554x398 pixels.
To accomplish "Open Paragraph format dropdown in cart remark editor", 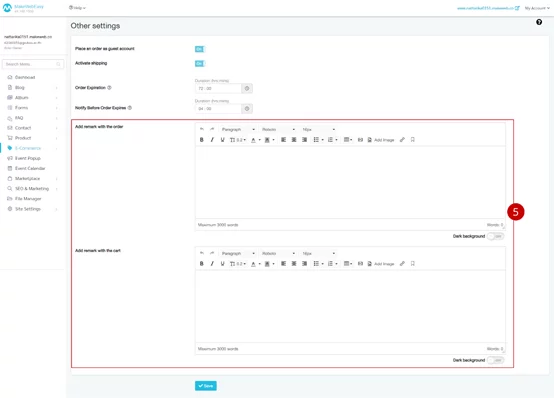I will tap(238, 253).
